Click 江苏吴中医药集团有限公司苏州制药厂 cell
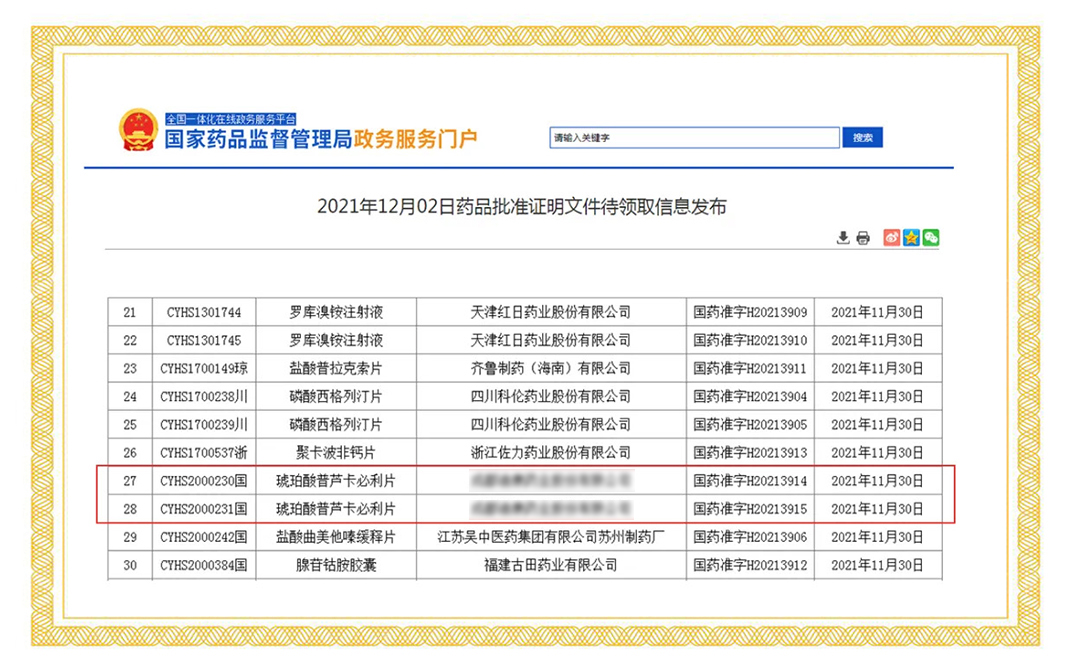Viewport: 1071px width, 670px height. (x=550, y=537)
